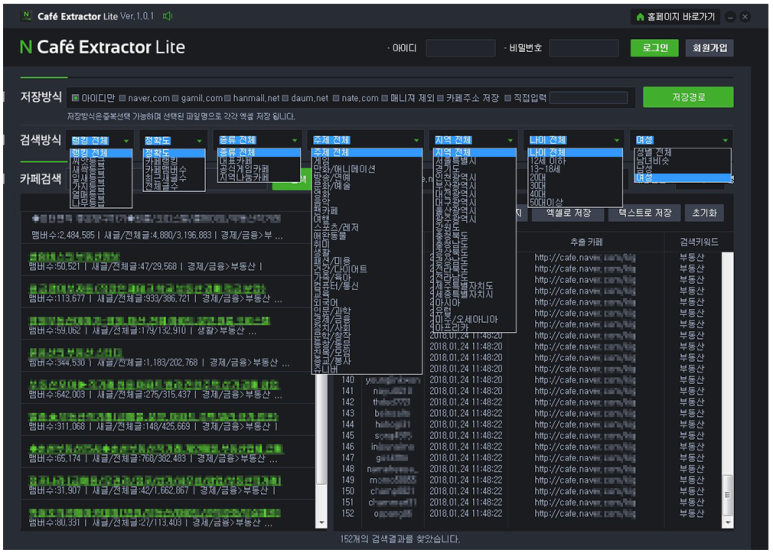This screenshot has height=553, width=773.
Task: Open cafe link with 멤버수:642,003
Action: coord(154,385)
